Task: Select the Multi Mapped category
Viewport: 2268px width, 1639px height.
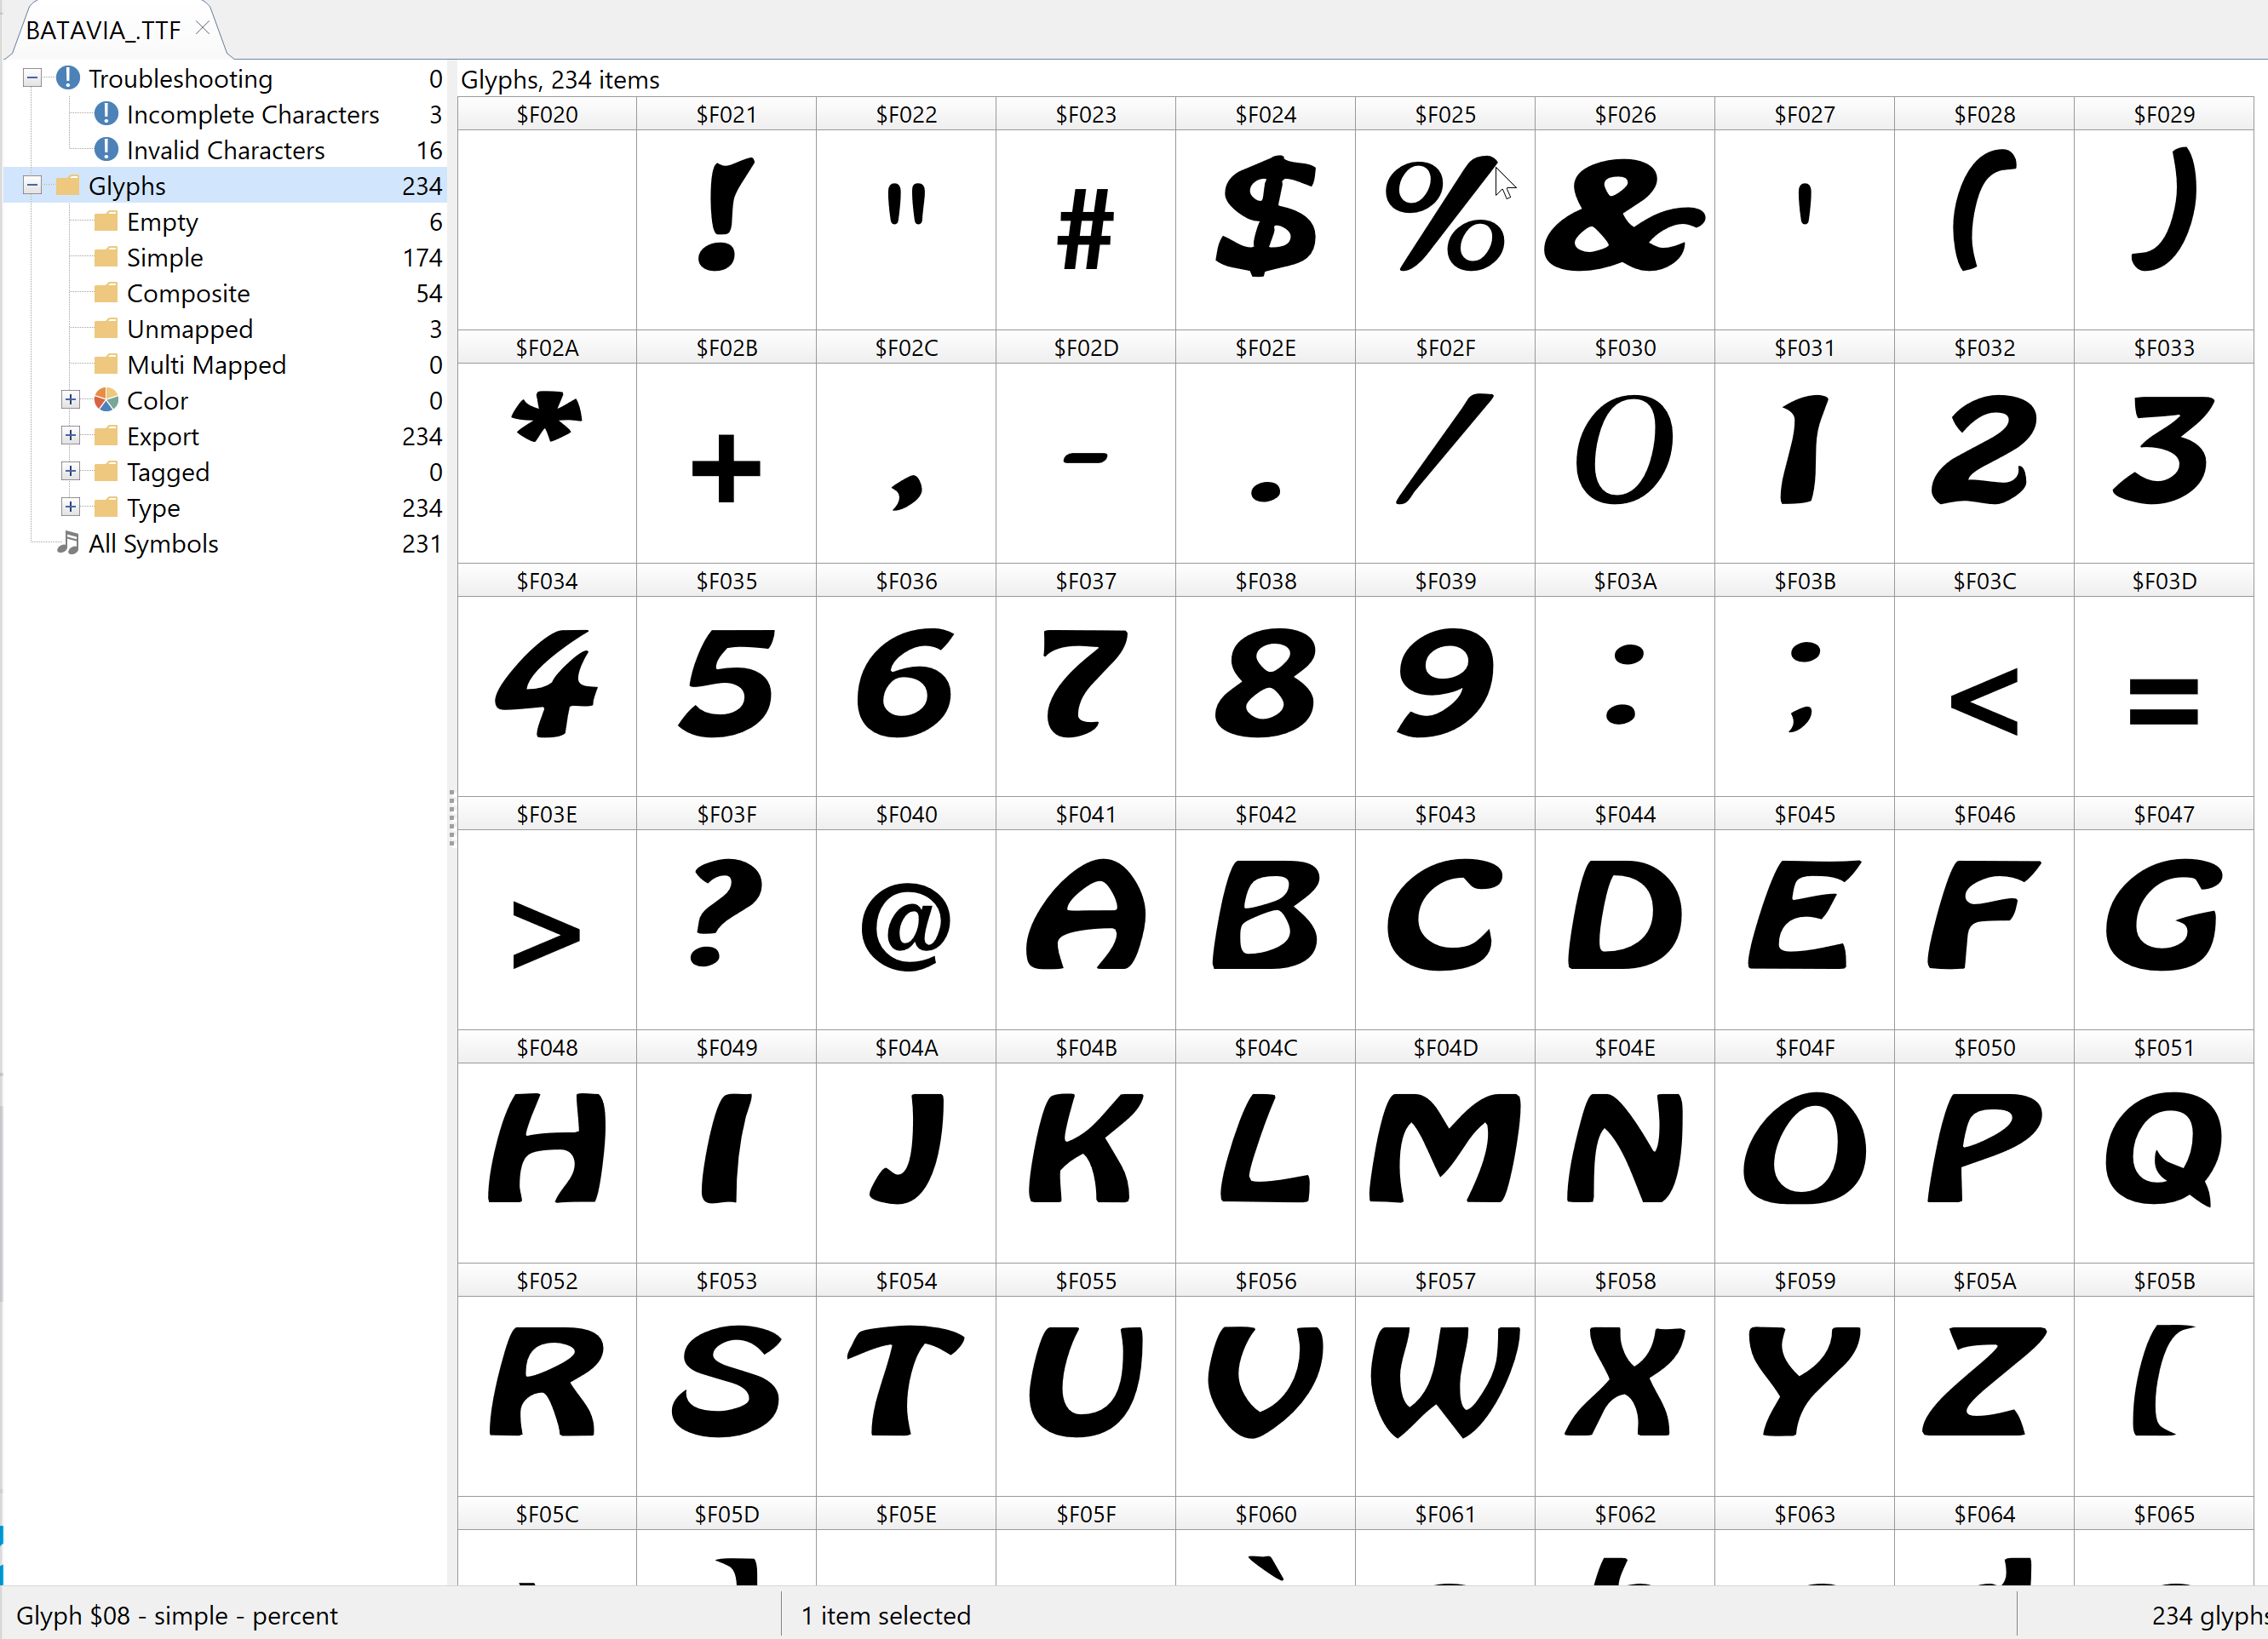Action: tap(206, 365)
